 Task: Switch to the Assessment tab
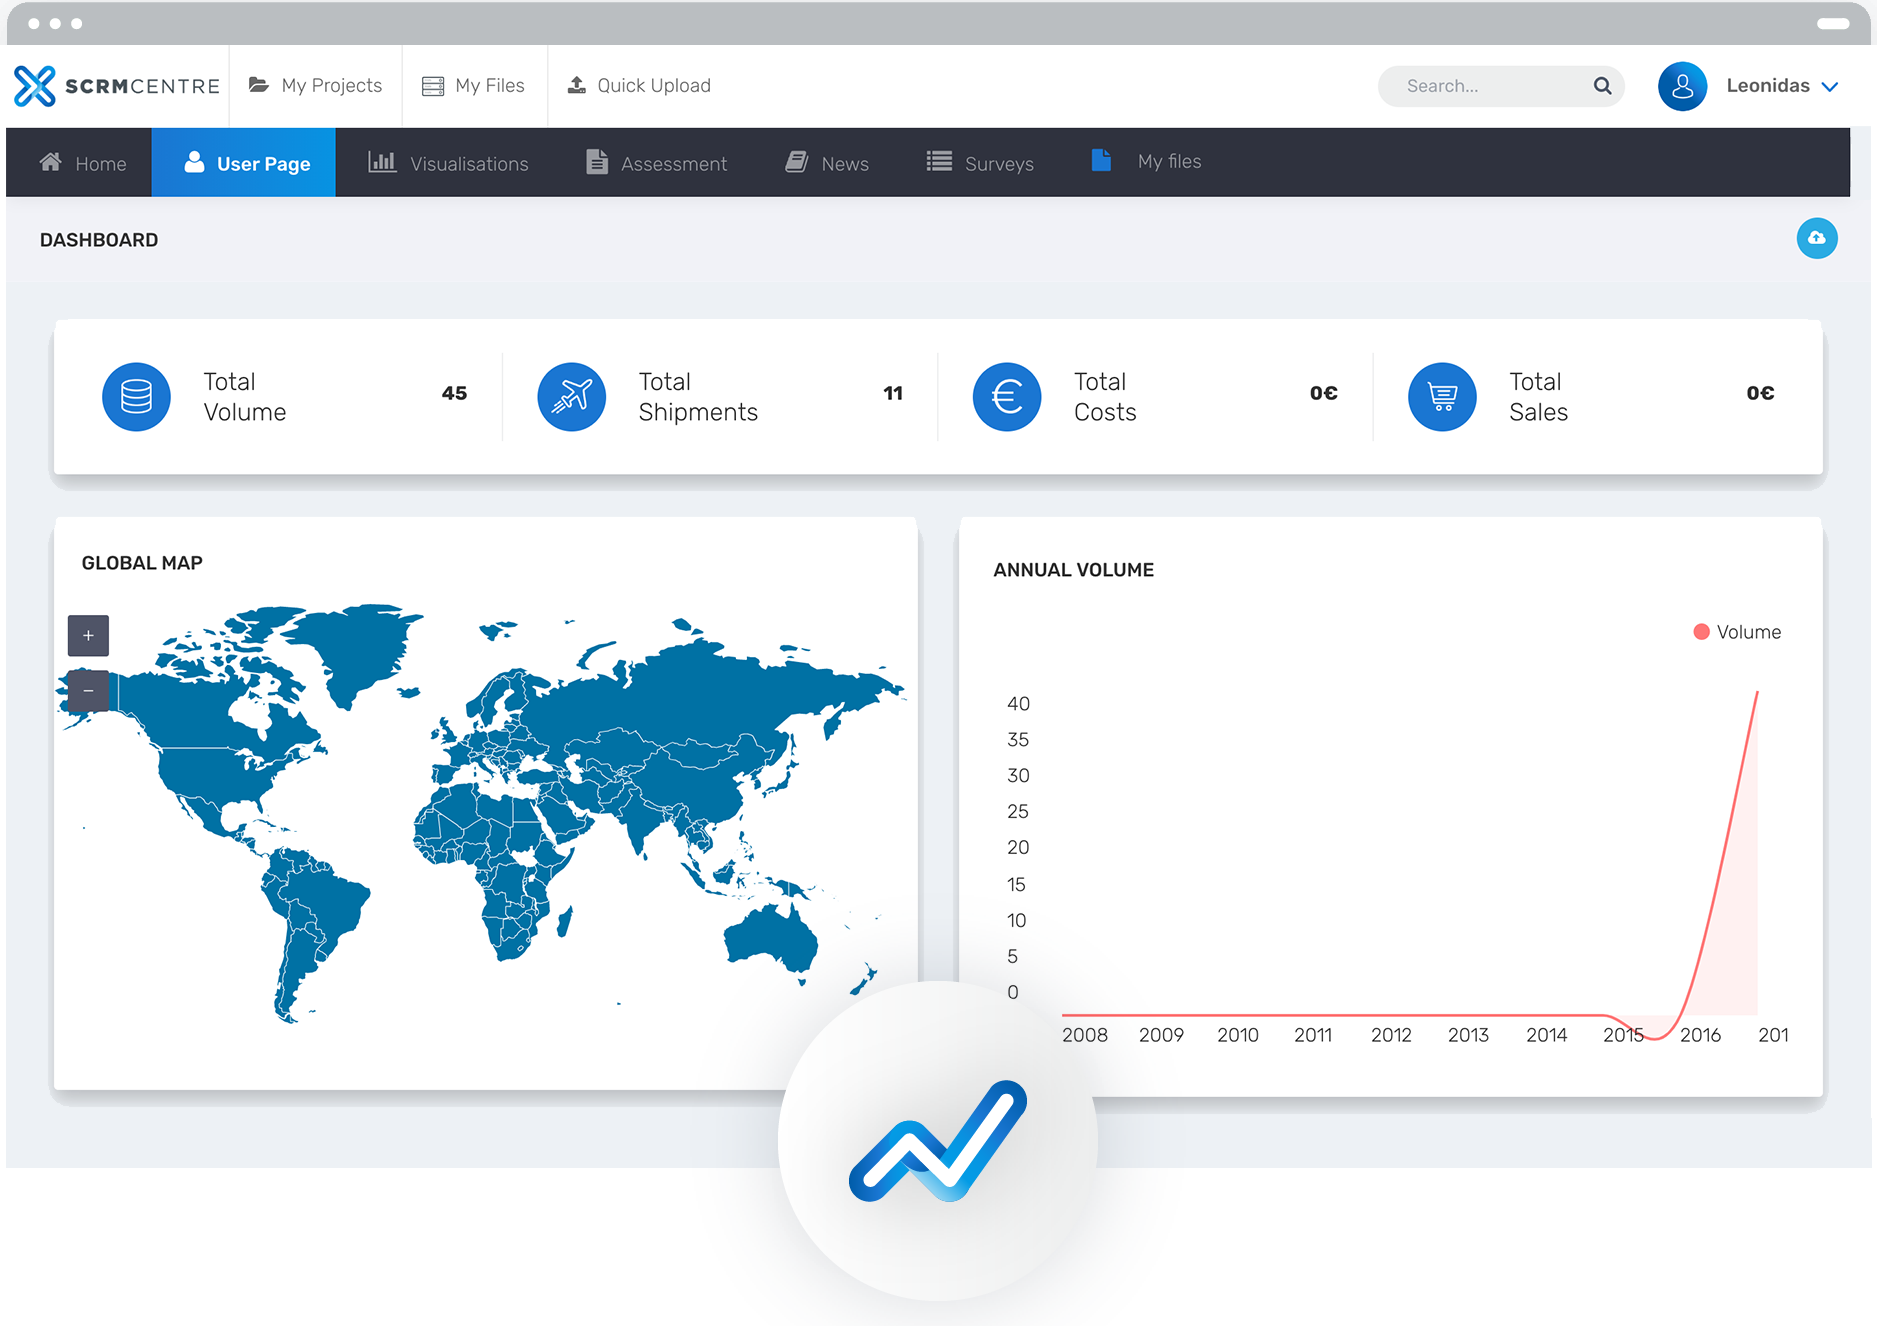tap(656, 163)
